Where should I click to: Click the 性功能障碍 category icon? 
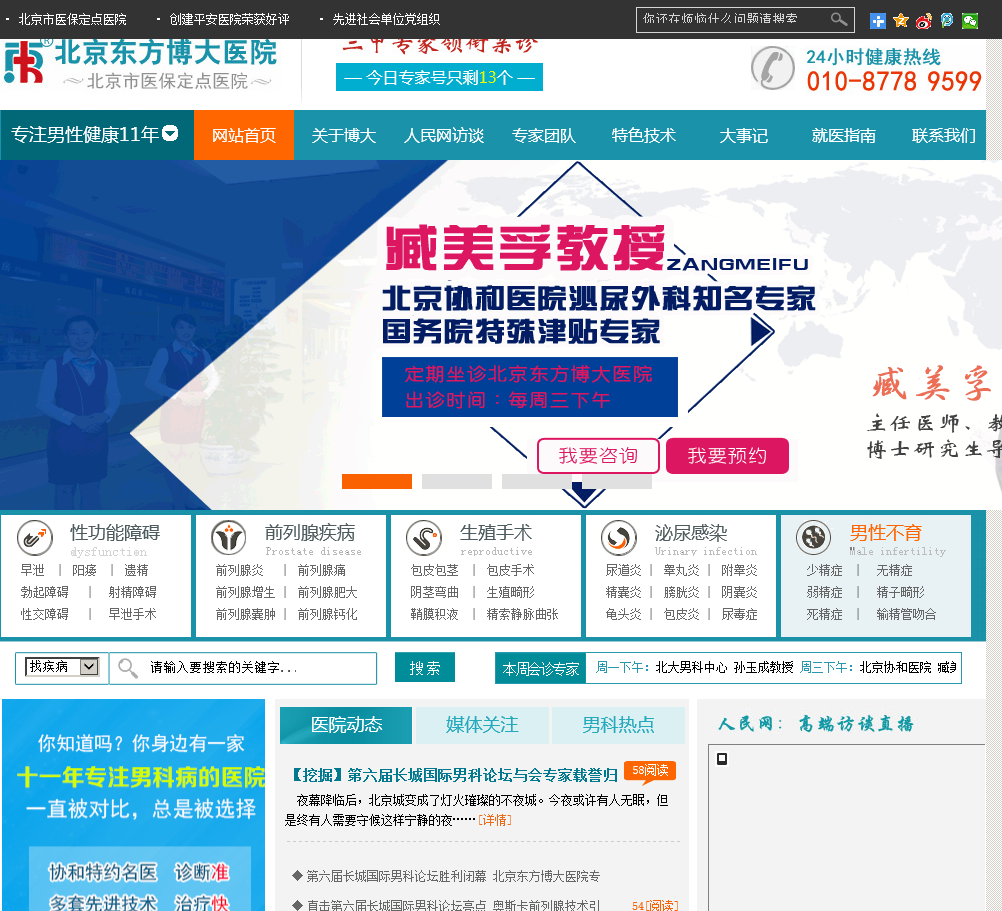coord(35,538)
